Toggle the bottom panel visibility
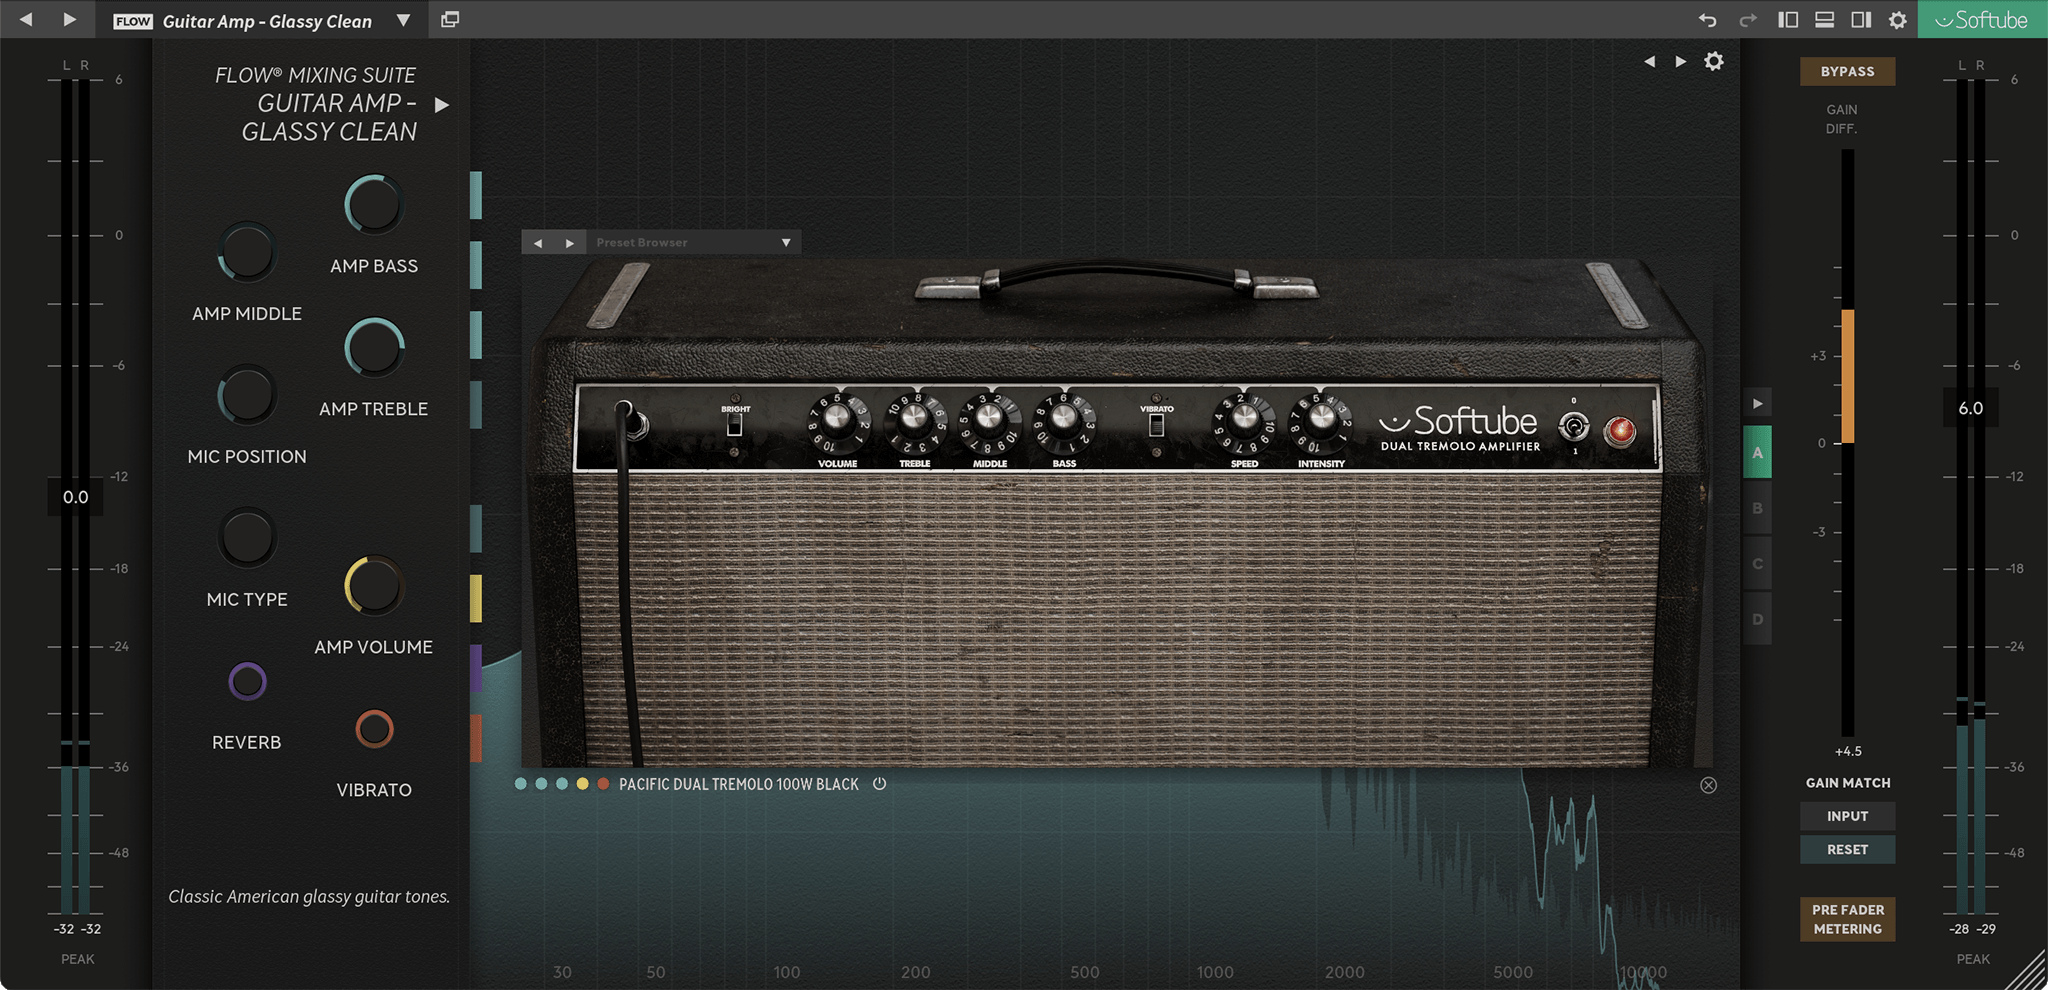The width and height of the screenshot is (2048, 990). tap(1824, 20)
